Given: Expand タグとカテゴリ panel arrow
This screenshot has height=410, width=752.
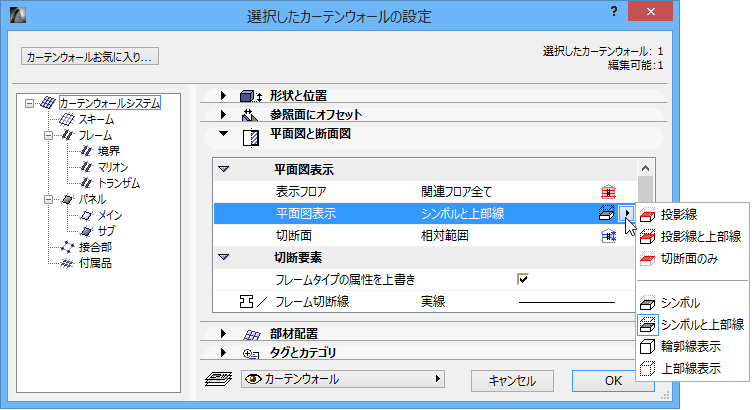Looking at the screenshot, I should point(223,352).
